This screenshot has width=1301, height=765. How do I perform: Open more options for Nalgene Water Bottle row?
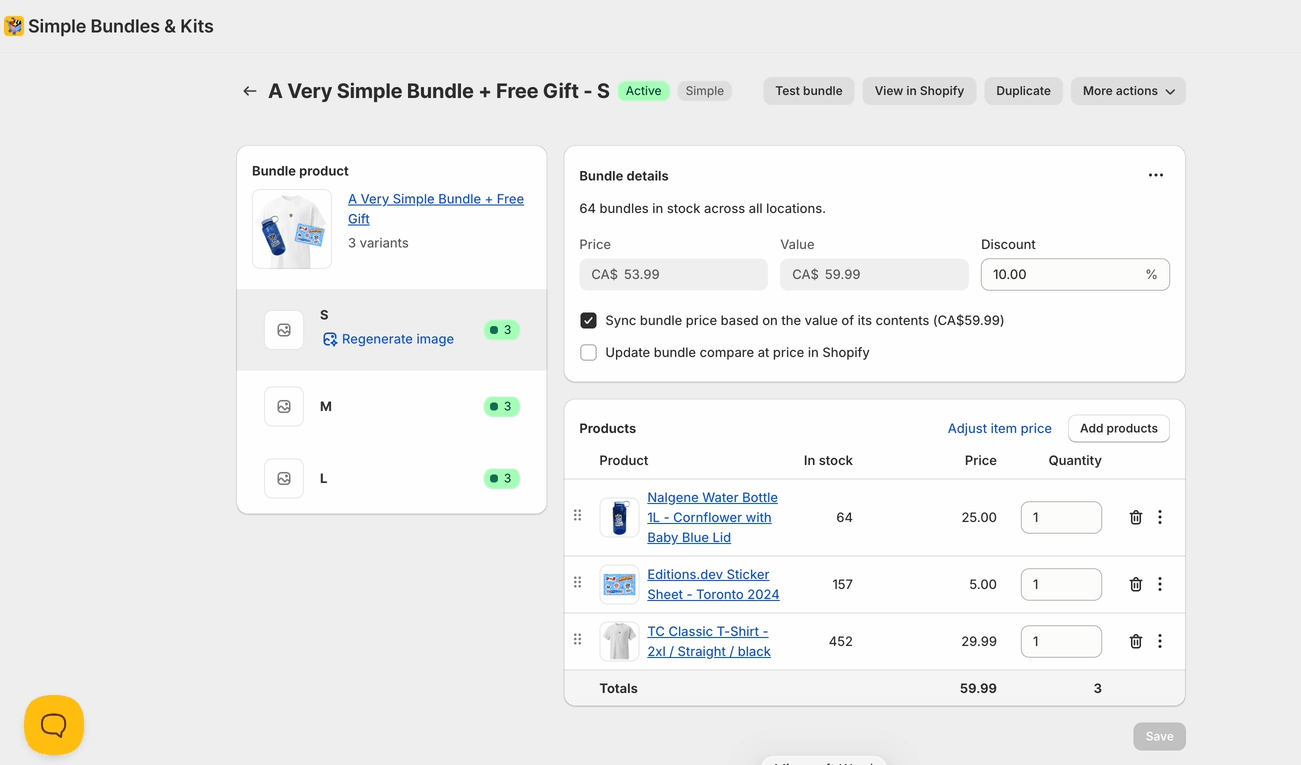(x=1160, y=517)
